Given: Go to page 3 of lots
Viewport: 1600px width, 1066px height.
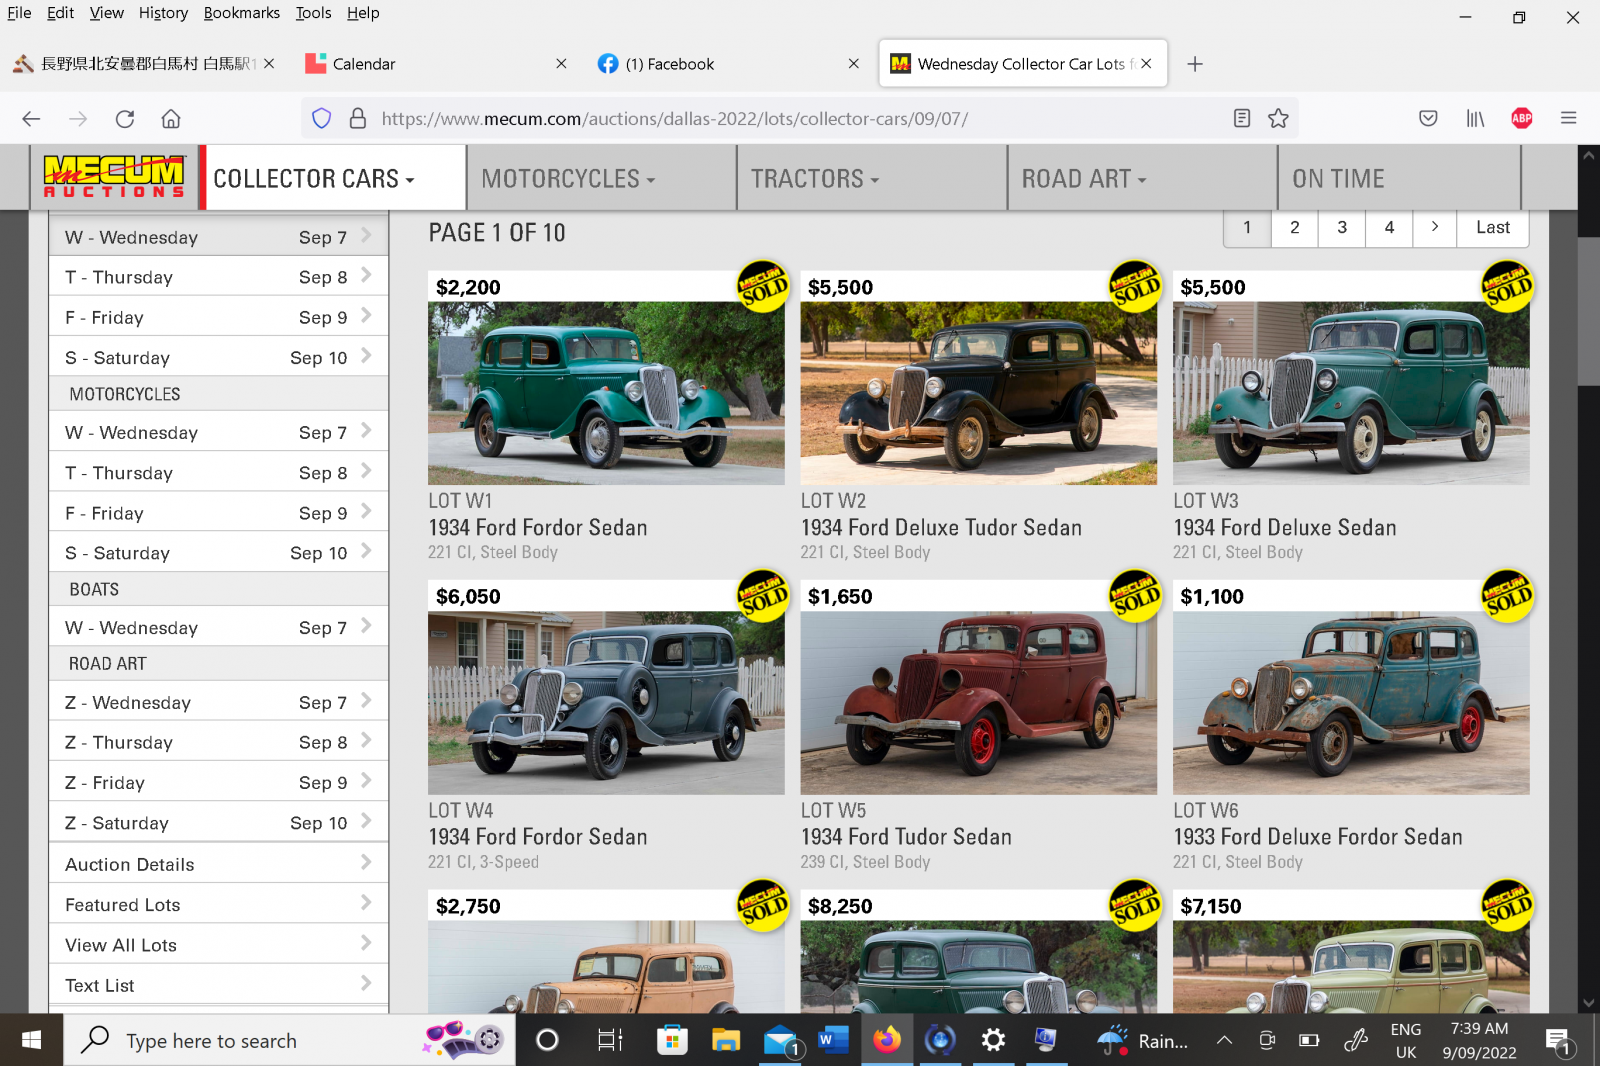Looking at the screenshot, I should [x=1341, y=228].
